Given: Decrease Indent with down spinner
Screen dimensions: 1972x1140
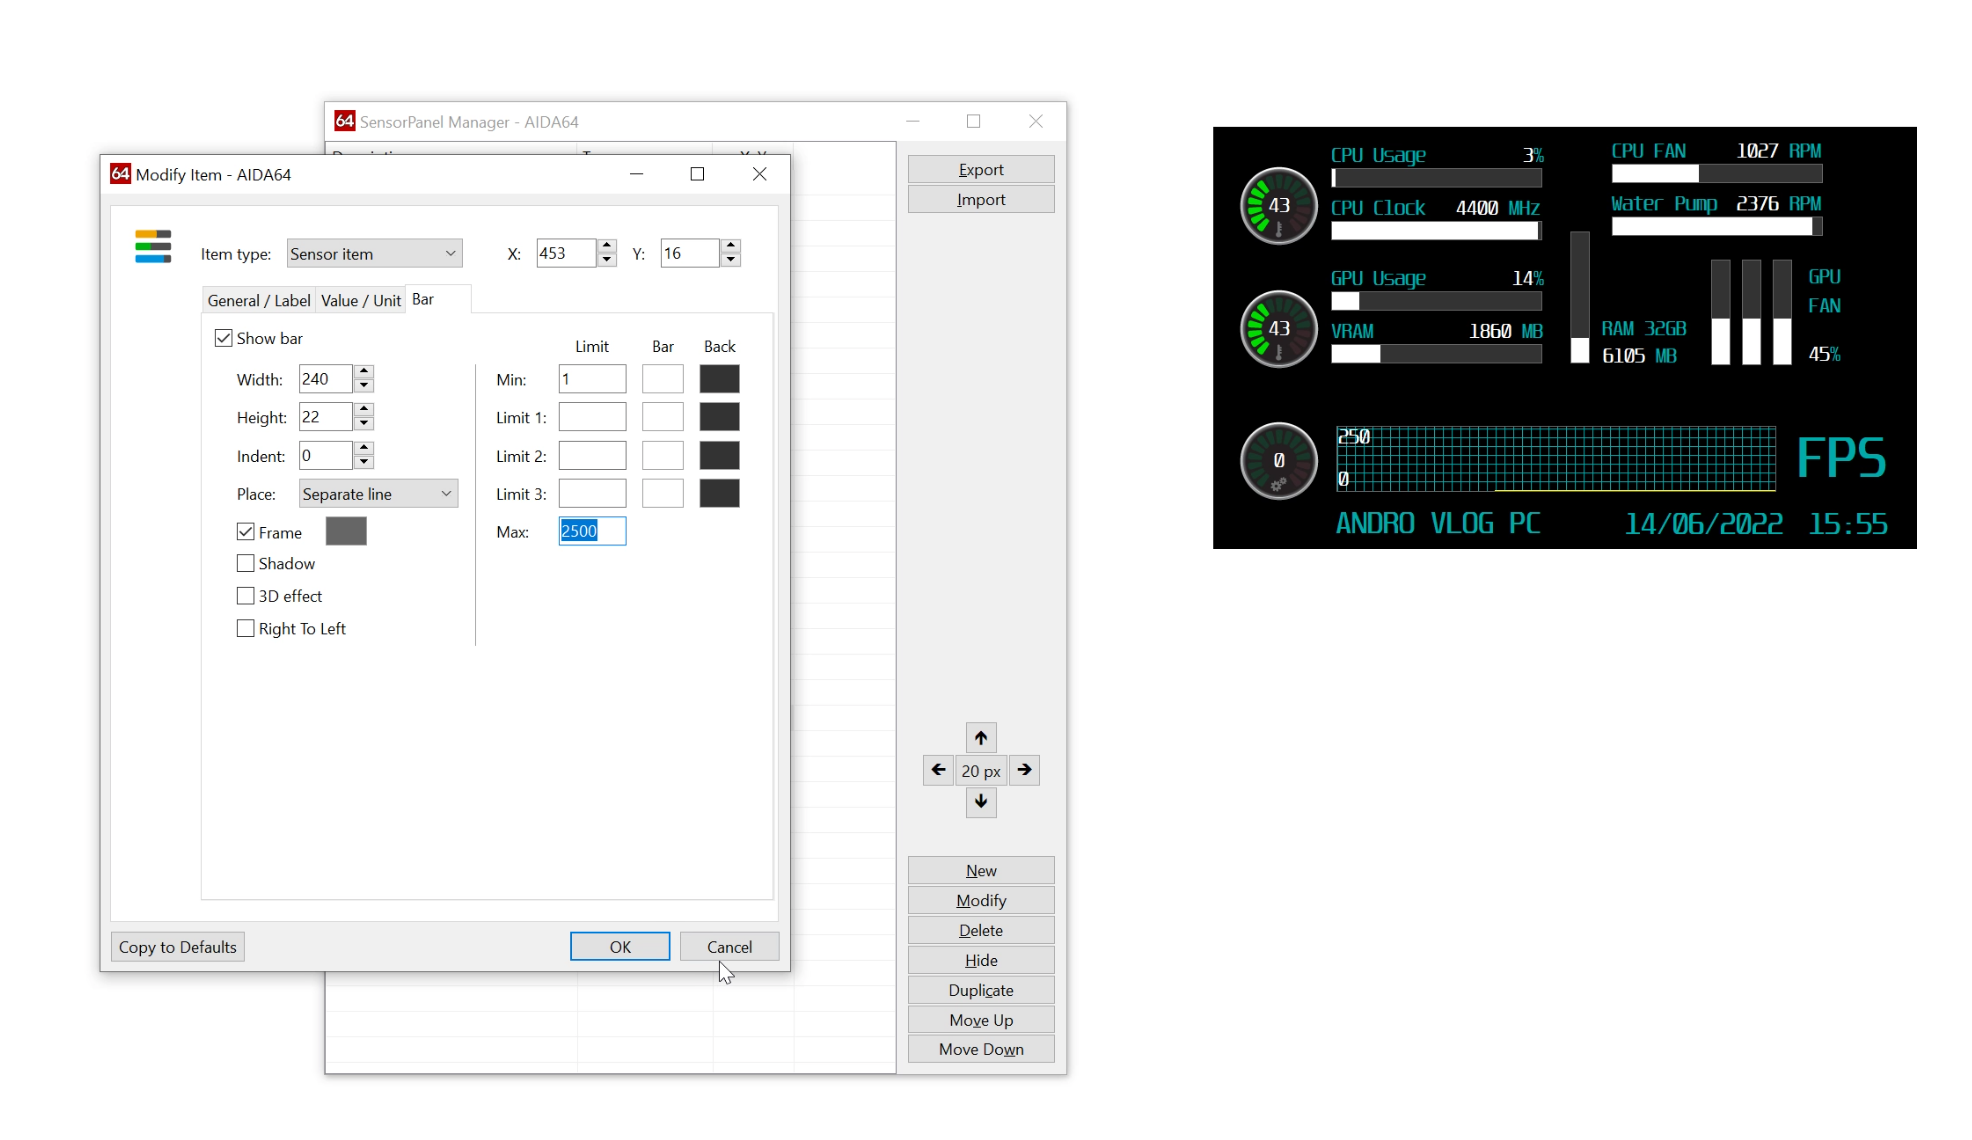Looking at the screenshot, I should [x=364, y=463].
